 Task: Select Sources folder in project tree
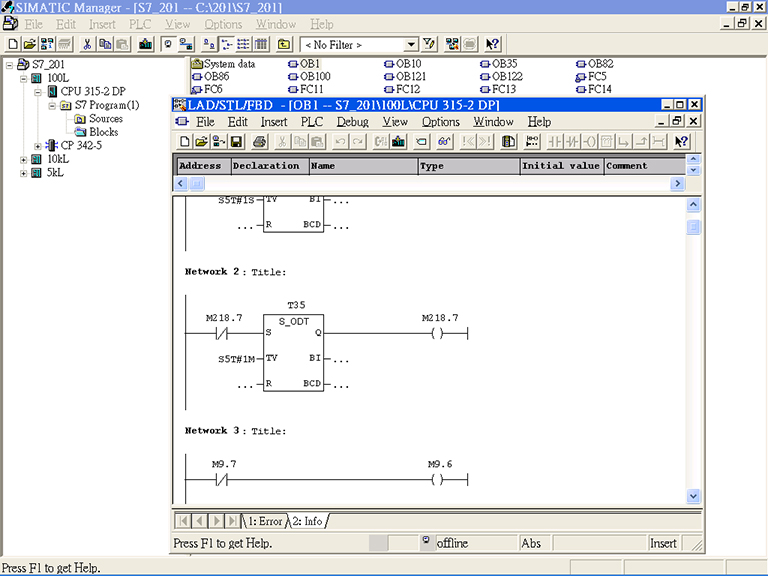point(98,119)
